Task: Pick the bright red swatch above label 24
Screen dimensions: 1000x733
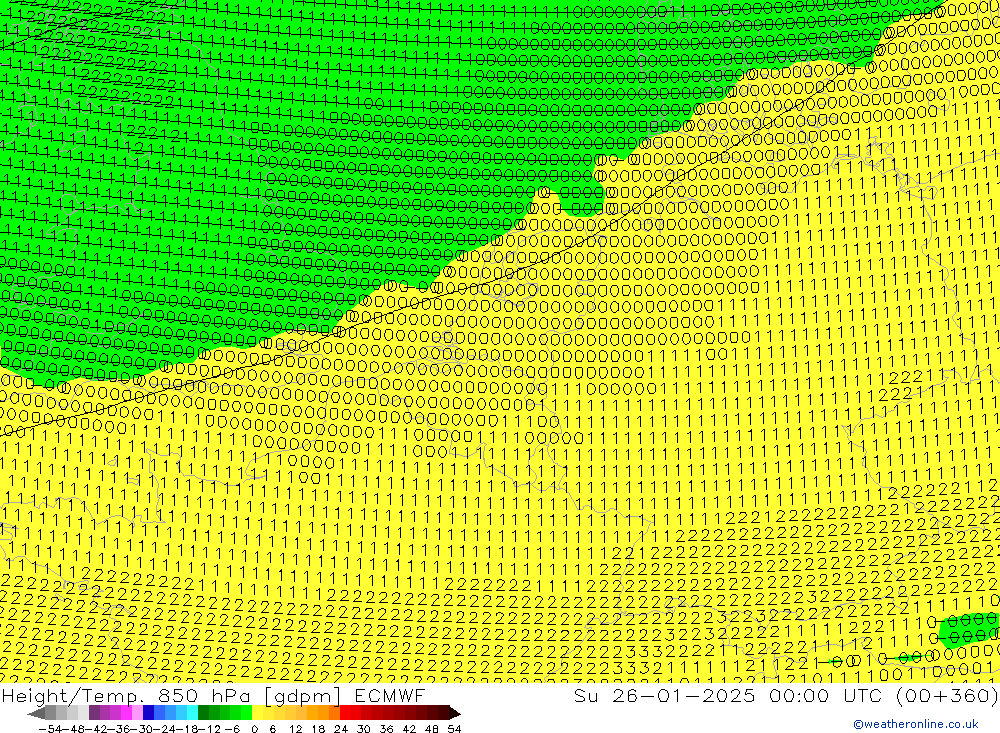Action: 345,713
